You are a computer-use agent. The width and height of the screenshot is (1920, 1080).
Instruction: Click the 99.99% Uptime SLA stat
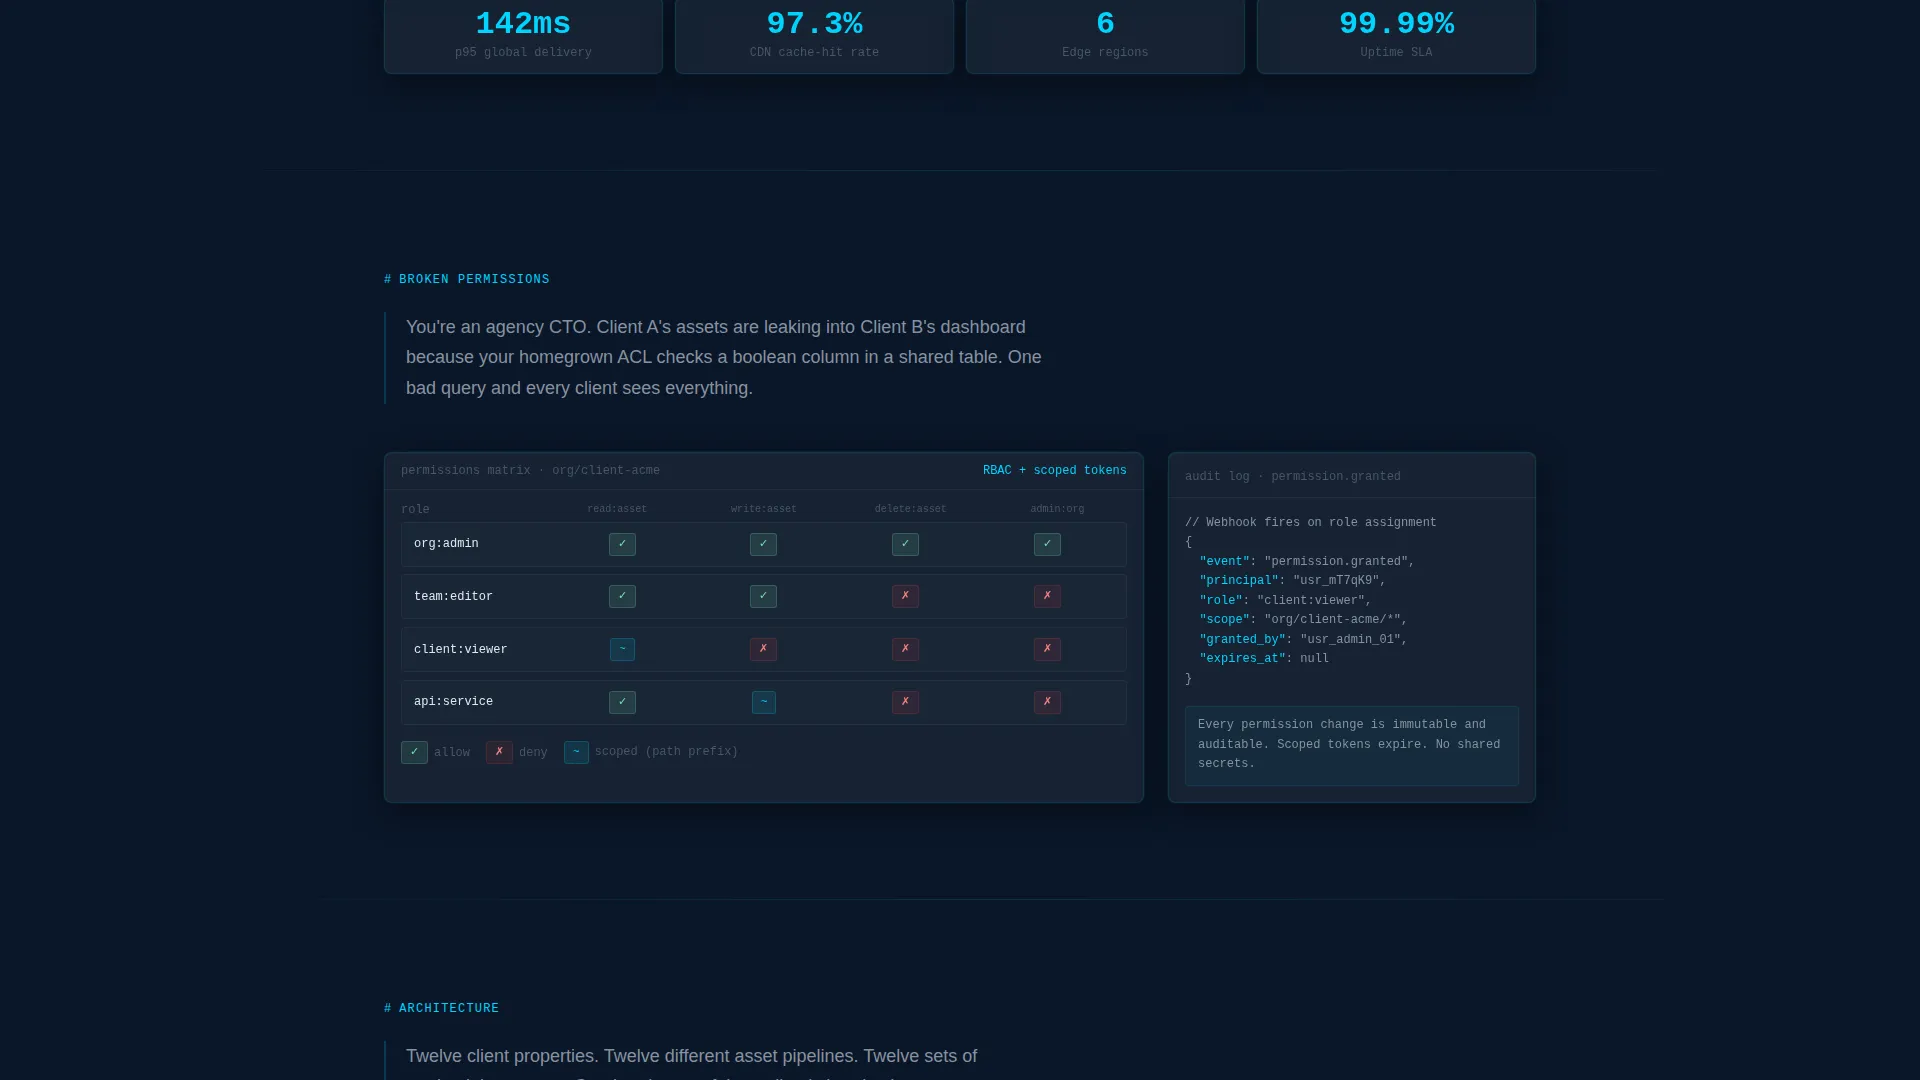click(1396, 36)
